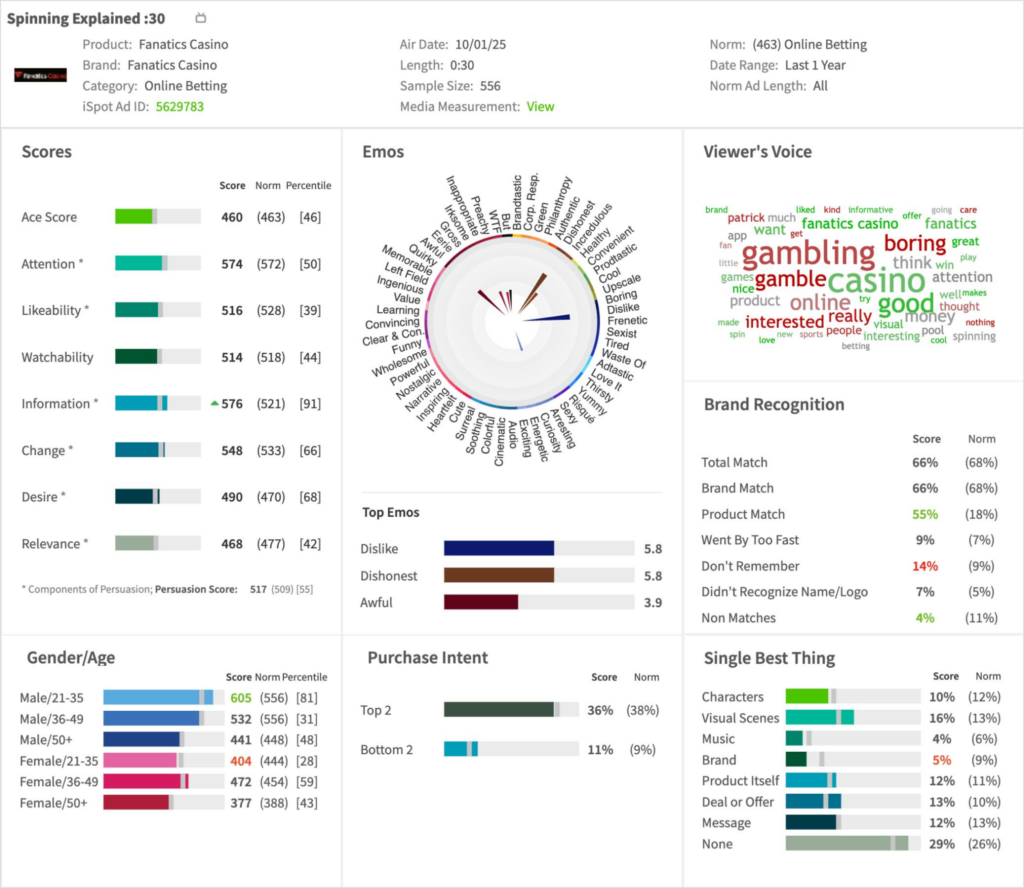The width and height of the screenshot is (1024, 888).
Task: Click the Media Measurement View link
Action: tap(540, 106)
